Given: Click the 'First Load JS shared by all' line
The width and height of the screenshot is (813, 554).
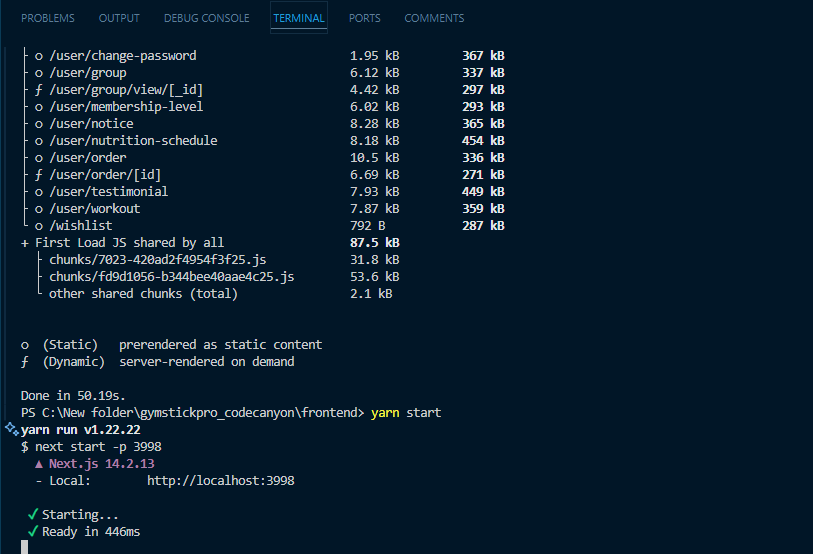Looking at the screenshot, I should [129, 243].
